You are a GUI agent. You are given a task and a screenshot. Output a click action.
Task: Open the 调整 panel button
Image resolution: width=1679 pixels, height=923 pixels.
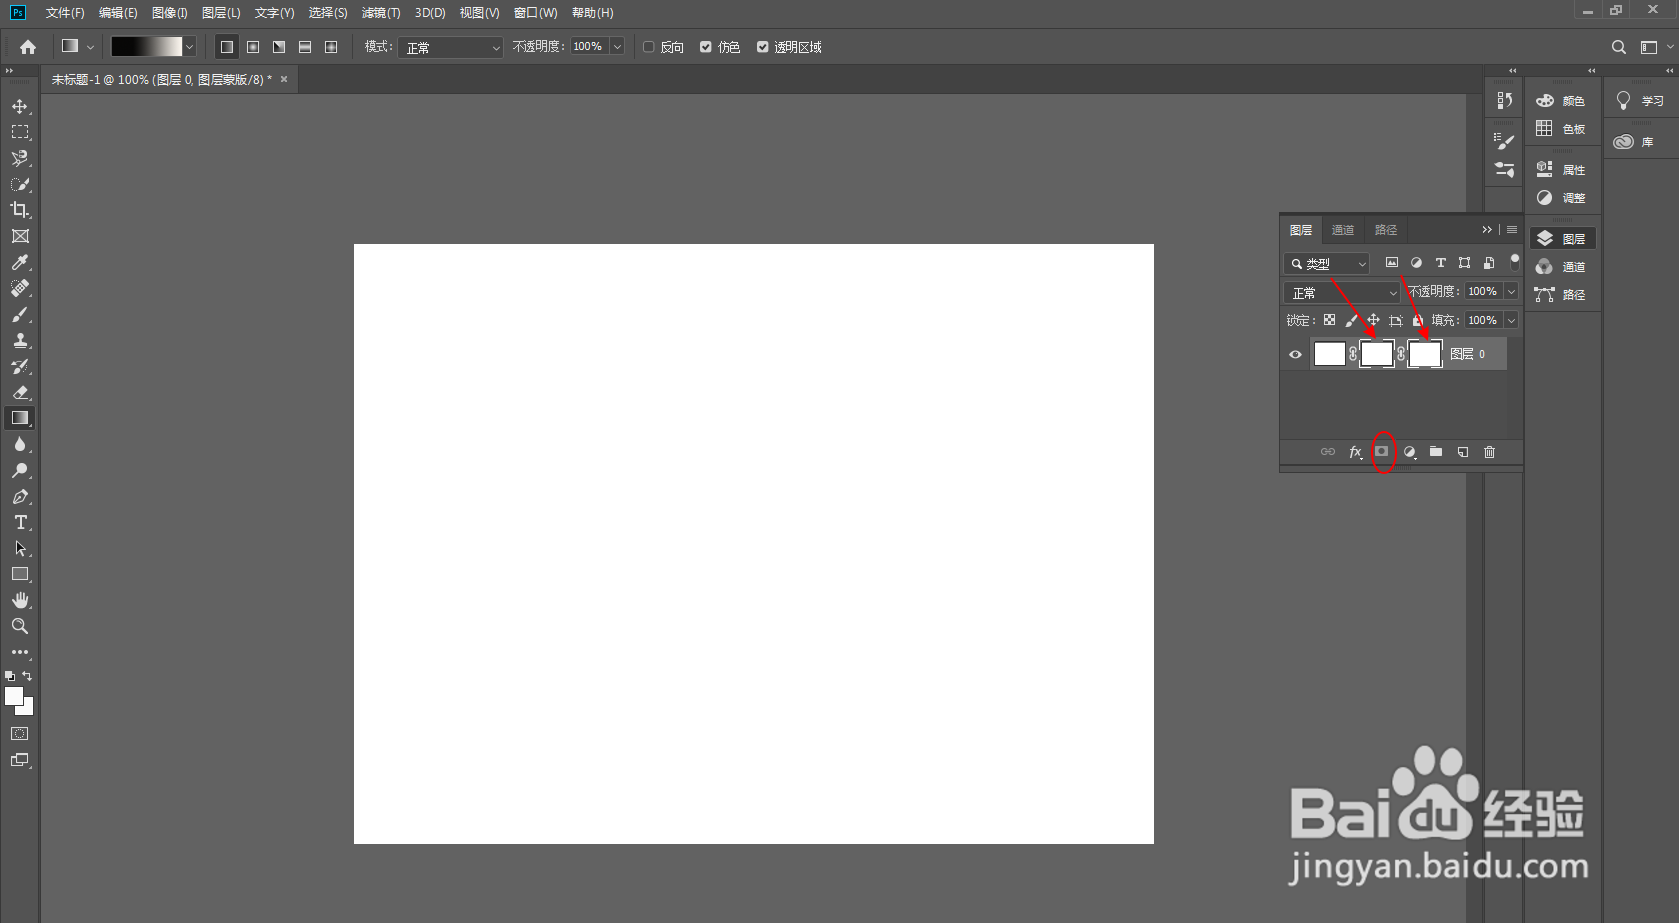1562,198
